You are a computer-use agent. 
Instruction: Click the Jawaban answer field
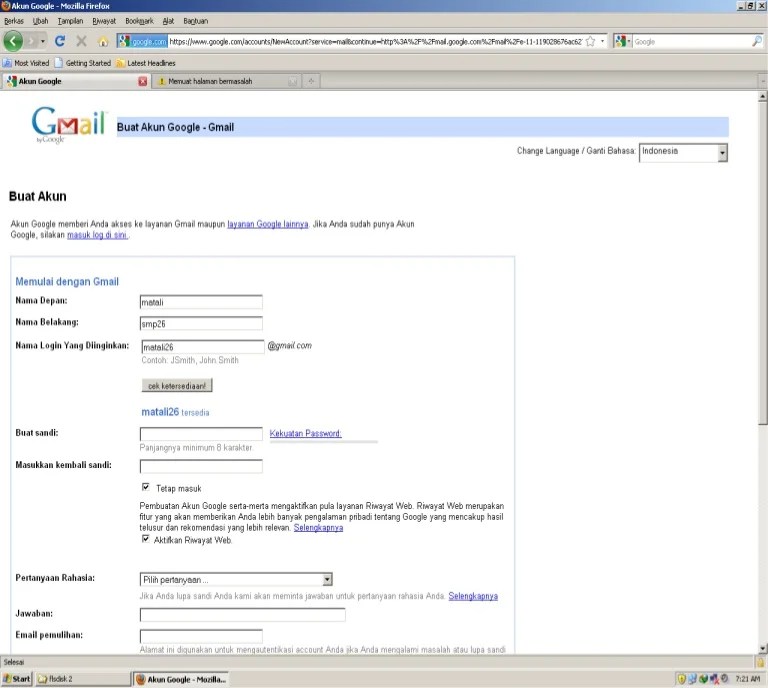[x=242, y=615]
